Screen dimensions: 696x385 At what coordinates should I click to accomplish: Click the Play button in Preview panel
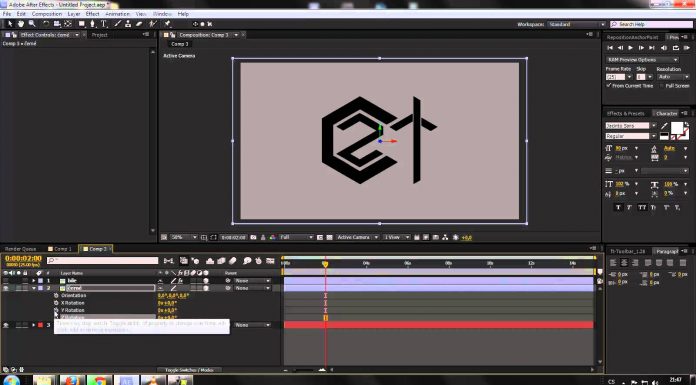[631, 48]
